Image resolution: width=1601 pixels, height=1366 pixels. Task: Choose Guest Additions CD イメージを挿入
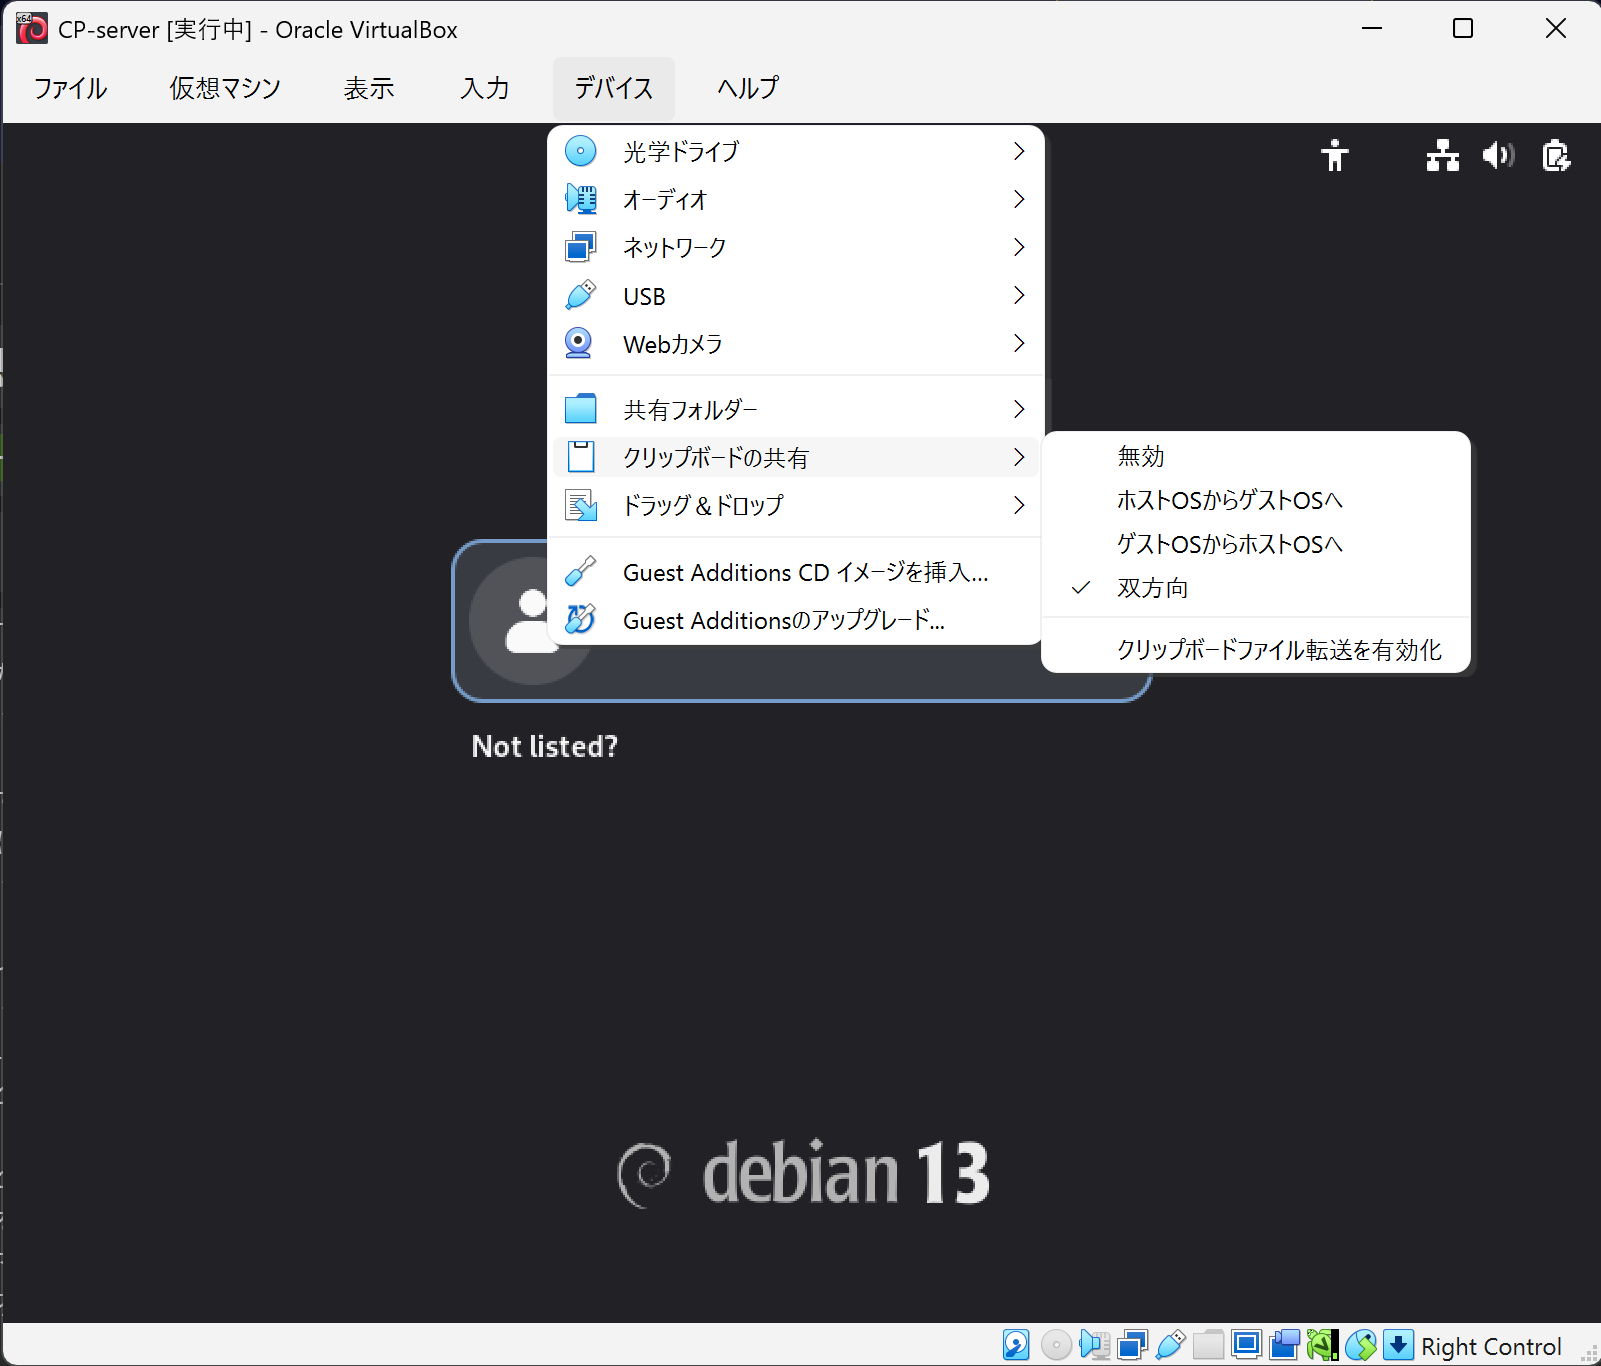point(796,572)
